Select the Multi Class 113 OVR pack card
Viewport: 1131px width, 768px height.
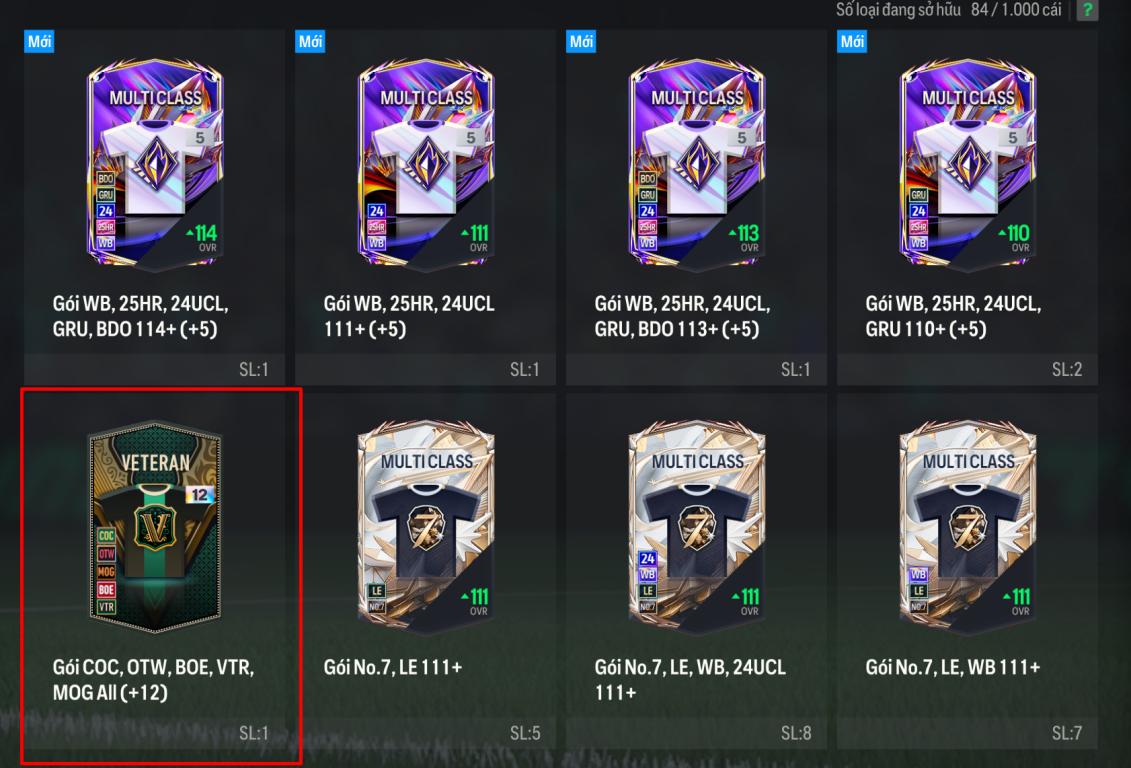[x=697, y=164]
